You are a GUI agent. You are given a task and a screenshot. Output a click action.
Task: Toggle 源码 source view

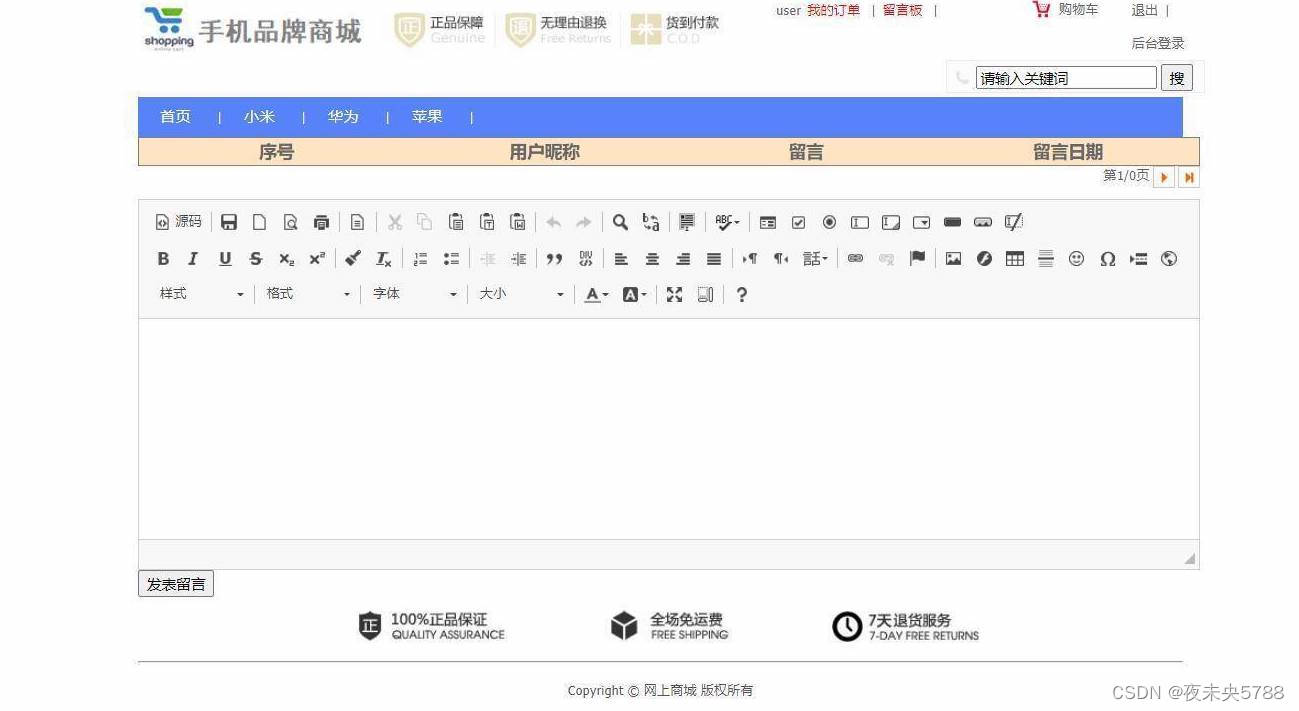point(178,222)
